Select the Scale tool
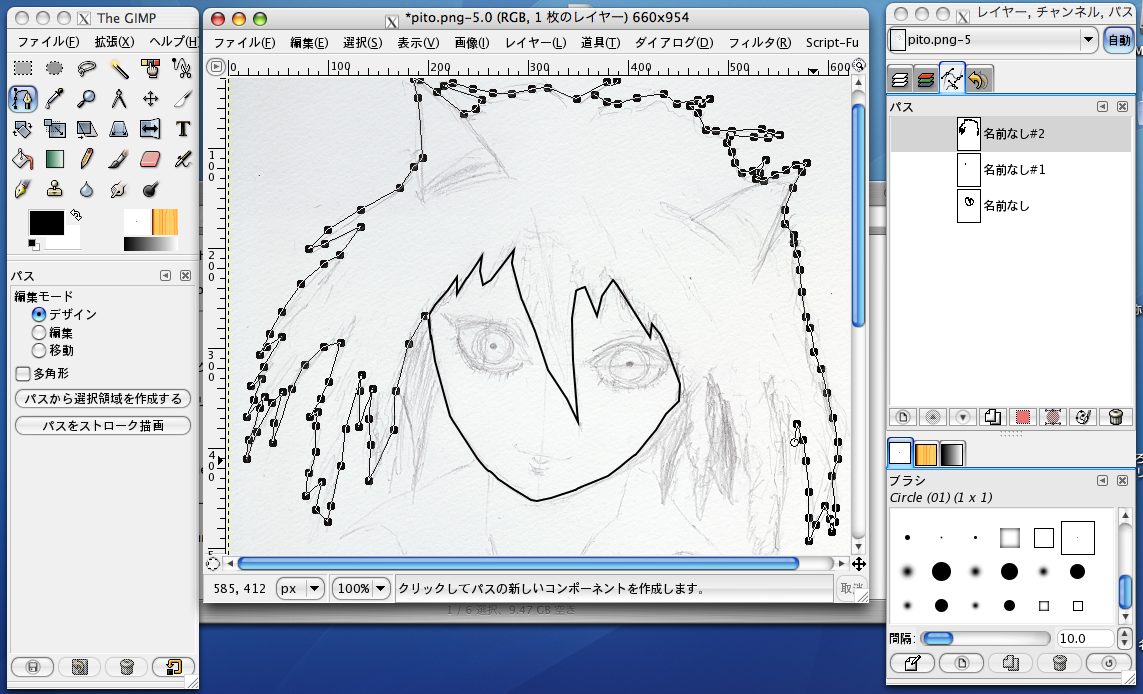This screenshot has height=694, width=1143. tap(55, 129)
